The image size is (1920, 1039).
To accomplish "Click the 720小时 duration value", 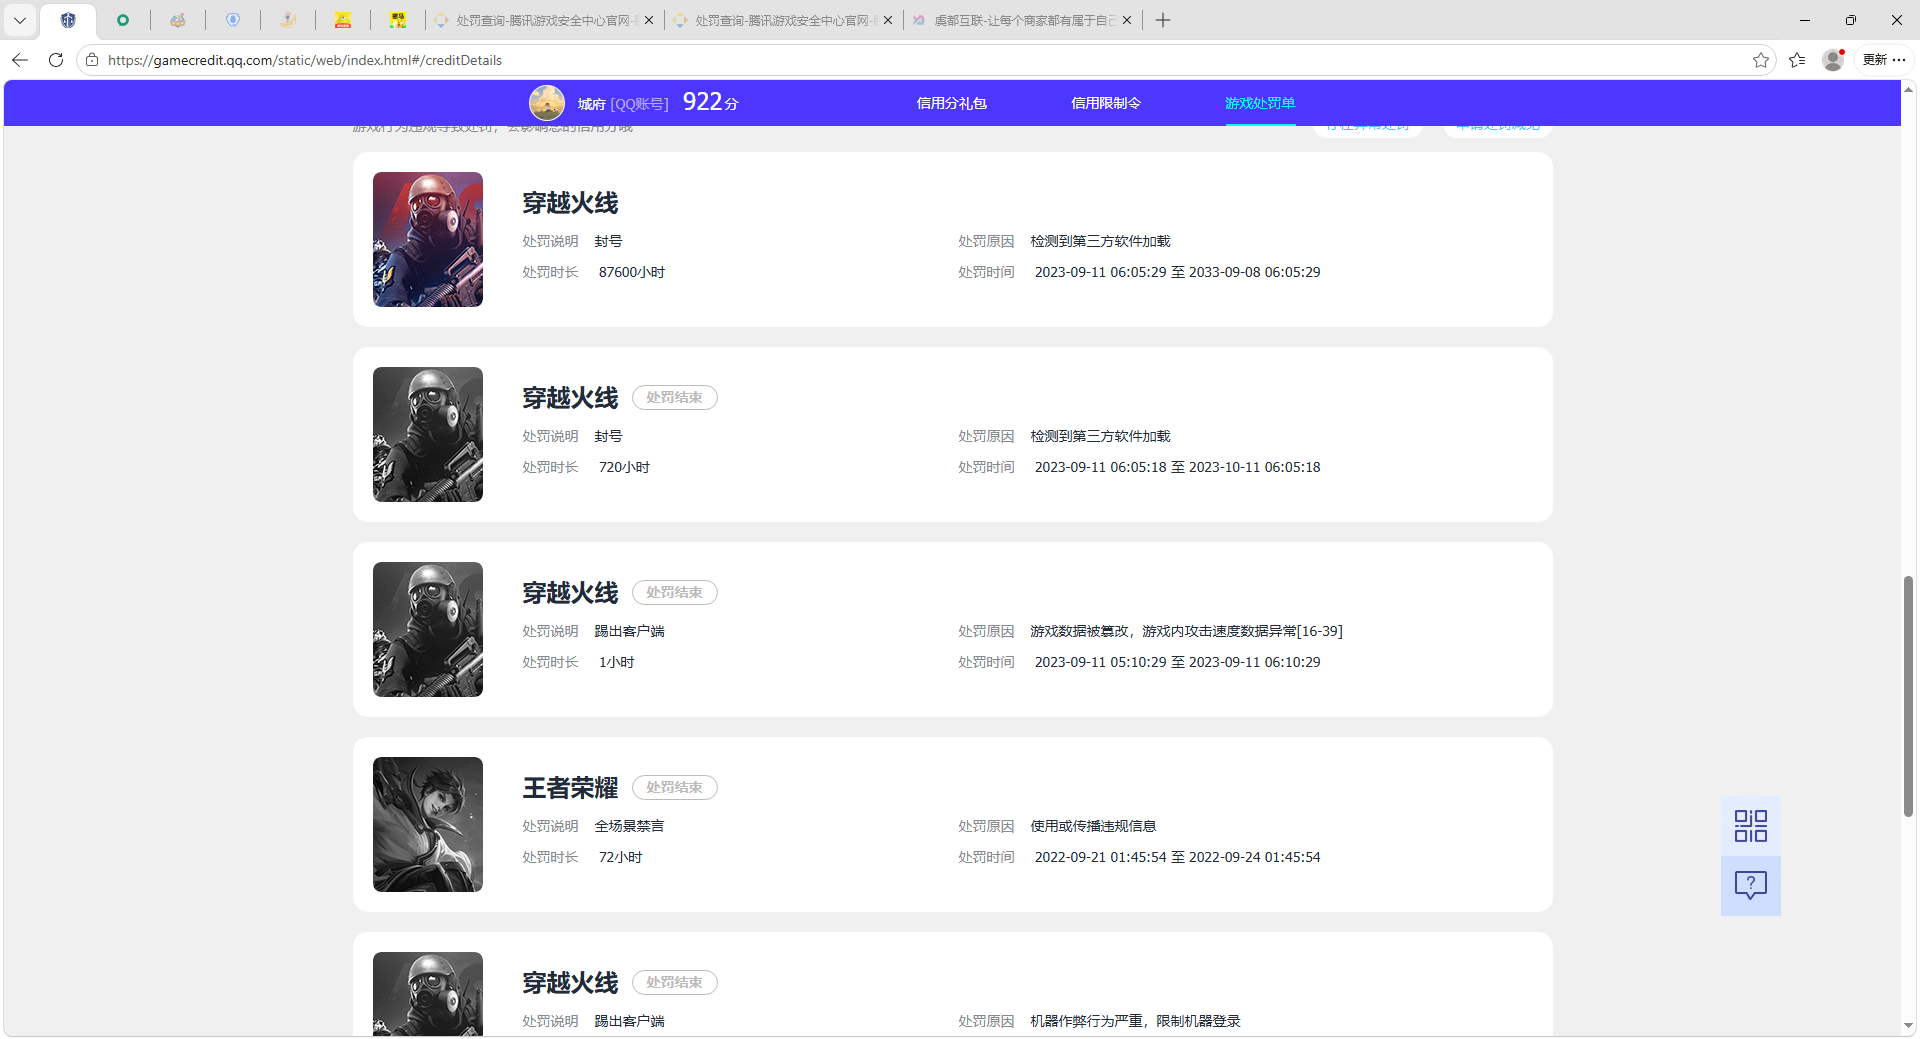I will (624, 467).
